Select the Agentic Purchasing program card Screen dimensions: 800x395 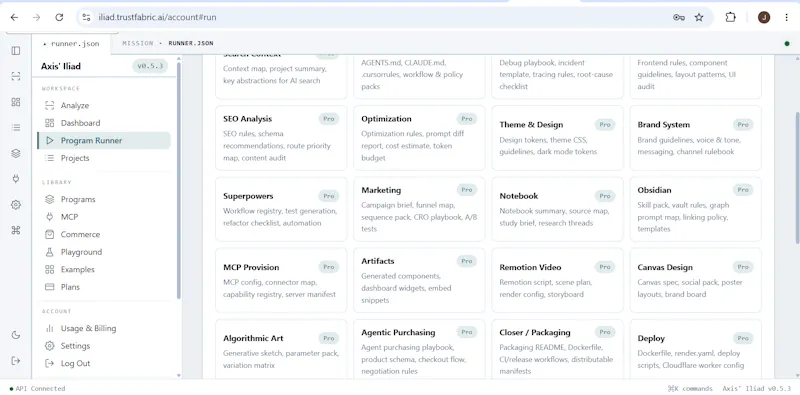(x=419, y=349)
